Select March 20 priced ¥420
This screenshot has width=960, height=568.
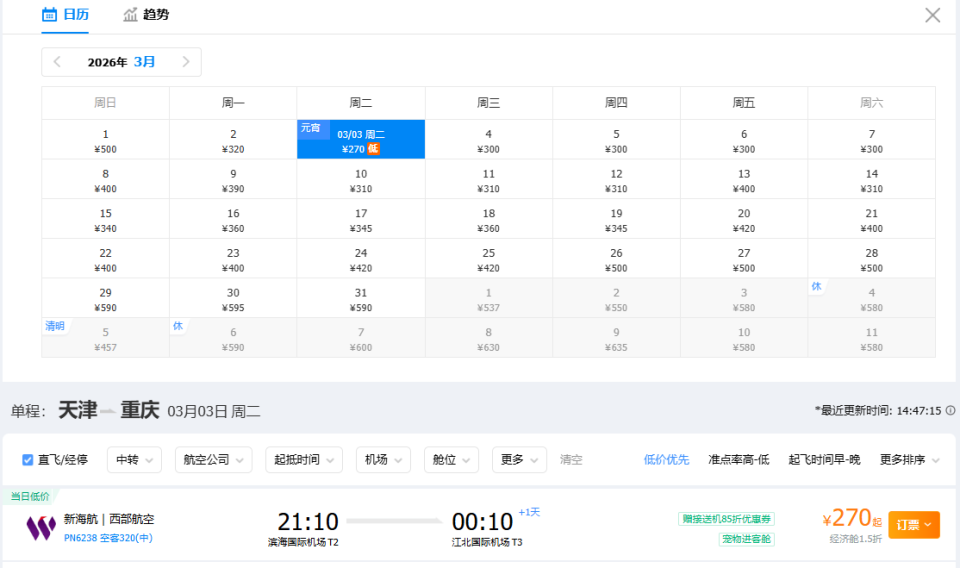(744, 220)
